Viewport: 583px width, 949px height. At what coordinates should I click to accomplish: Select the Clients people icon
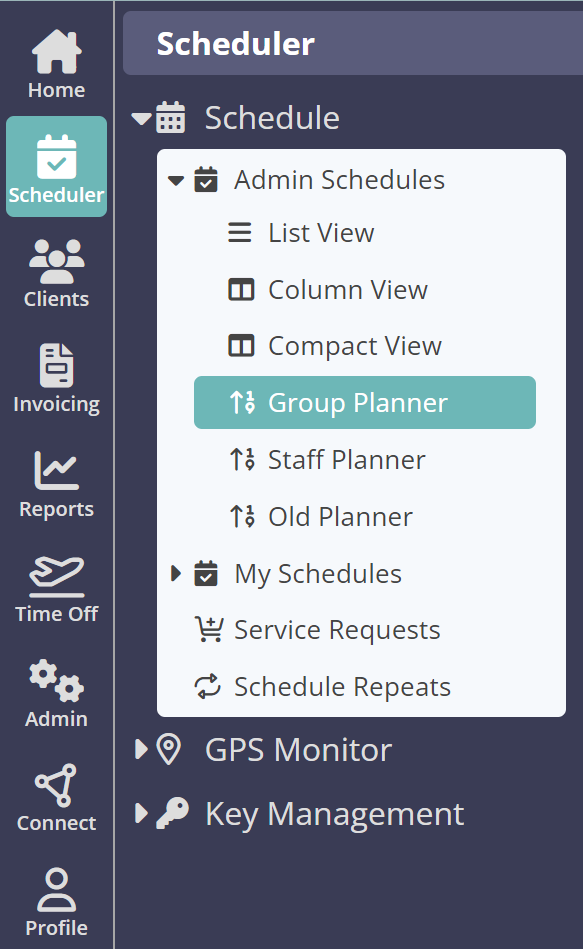tap(56, 261)
